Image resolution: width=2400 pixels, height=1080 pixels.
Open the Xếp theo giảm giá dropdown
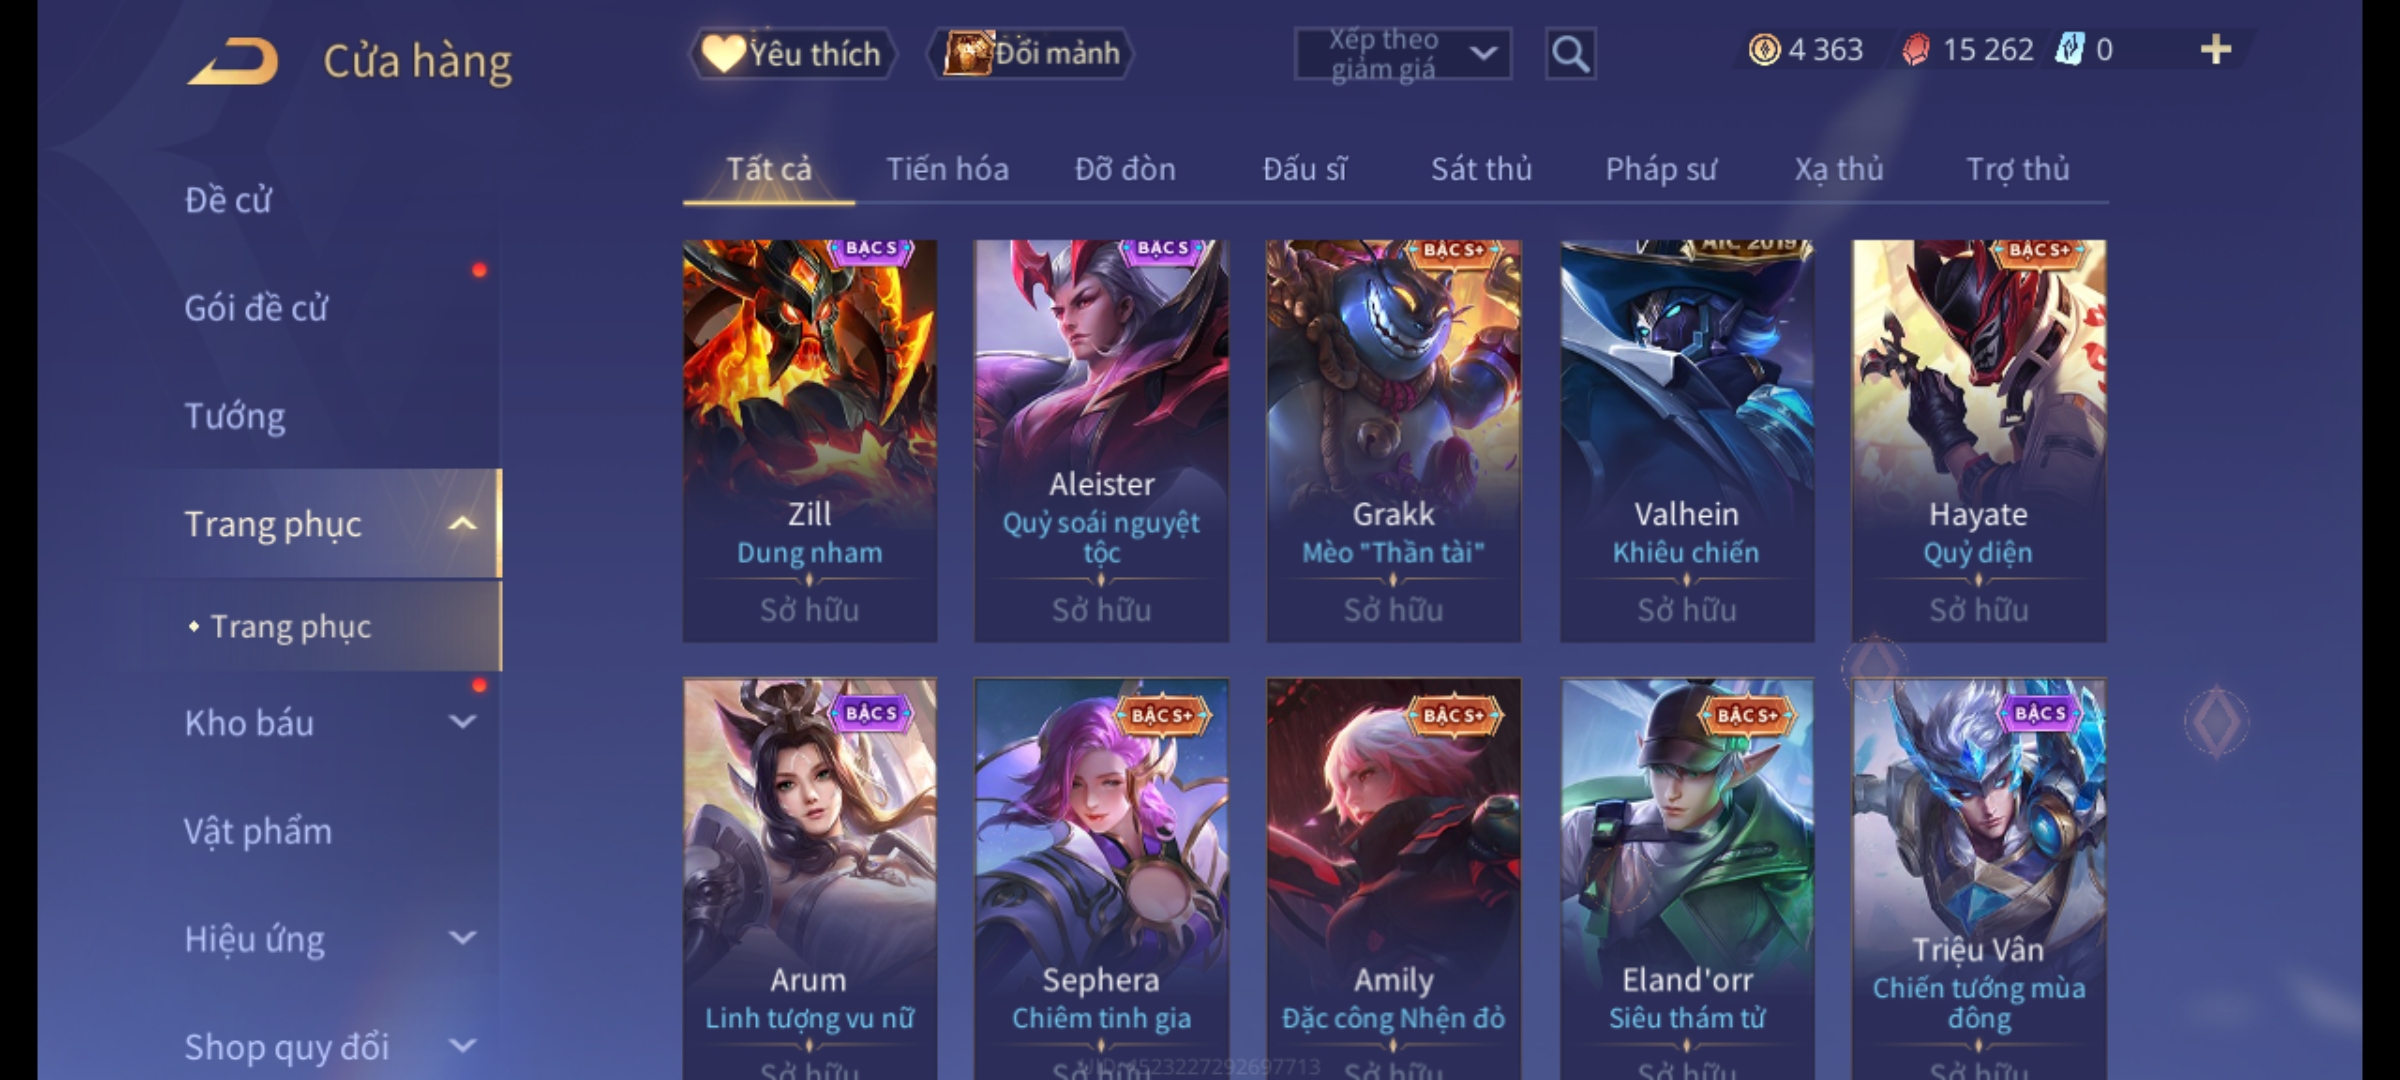coord(1403,54)
